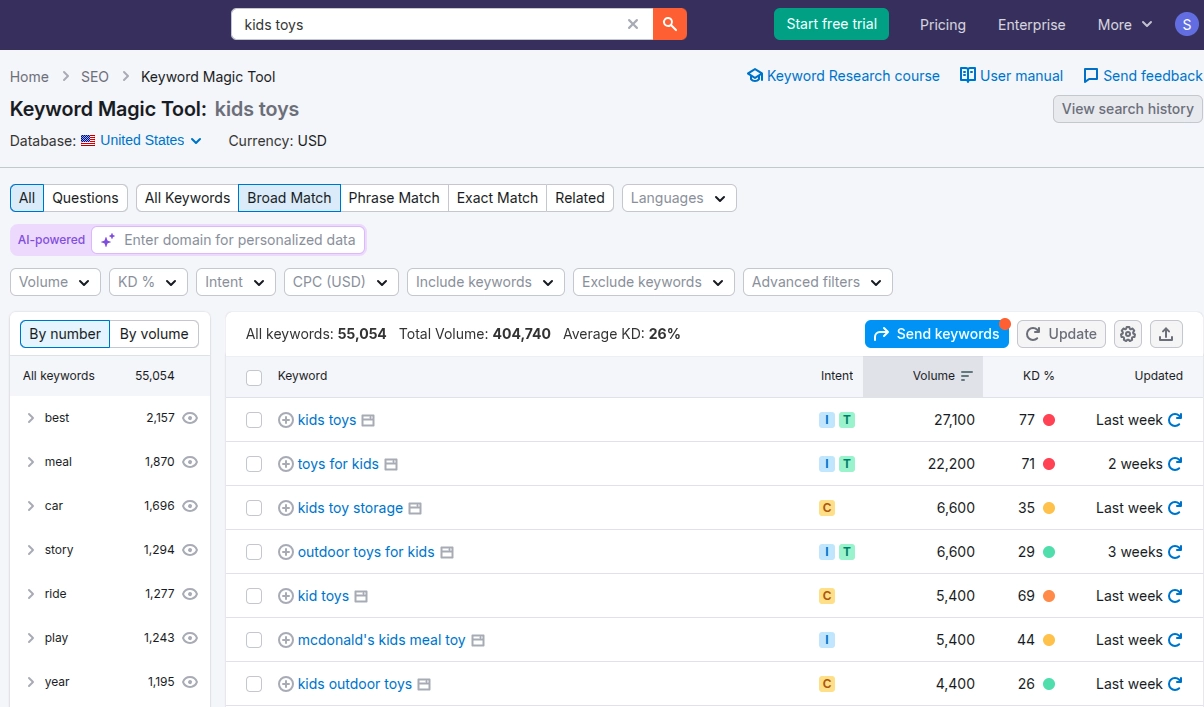Open the KD % filter dropdown
This screenshot has width=1204, height=707.
(148, 282)
